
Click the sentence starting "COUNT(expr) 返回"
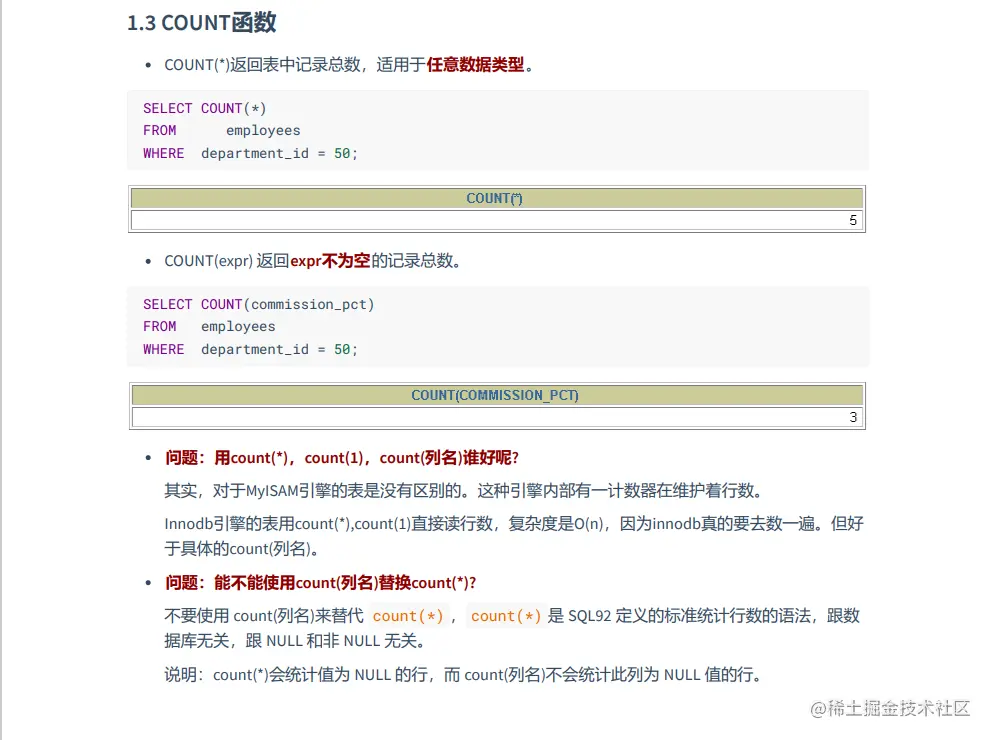pyautogui.click(x=312, y=261)
